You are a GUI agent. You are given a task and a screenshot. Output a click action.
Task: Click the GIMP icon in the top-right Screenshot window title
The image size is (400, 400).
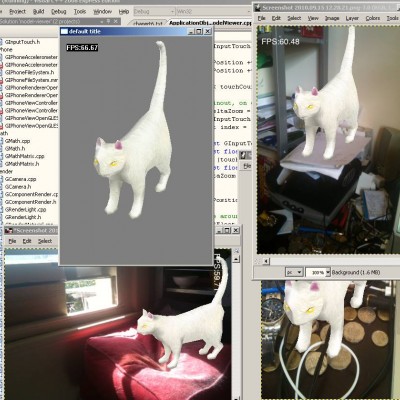257,7
